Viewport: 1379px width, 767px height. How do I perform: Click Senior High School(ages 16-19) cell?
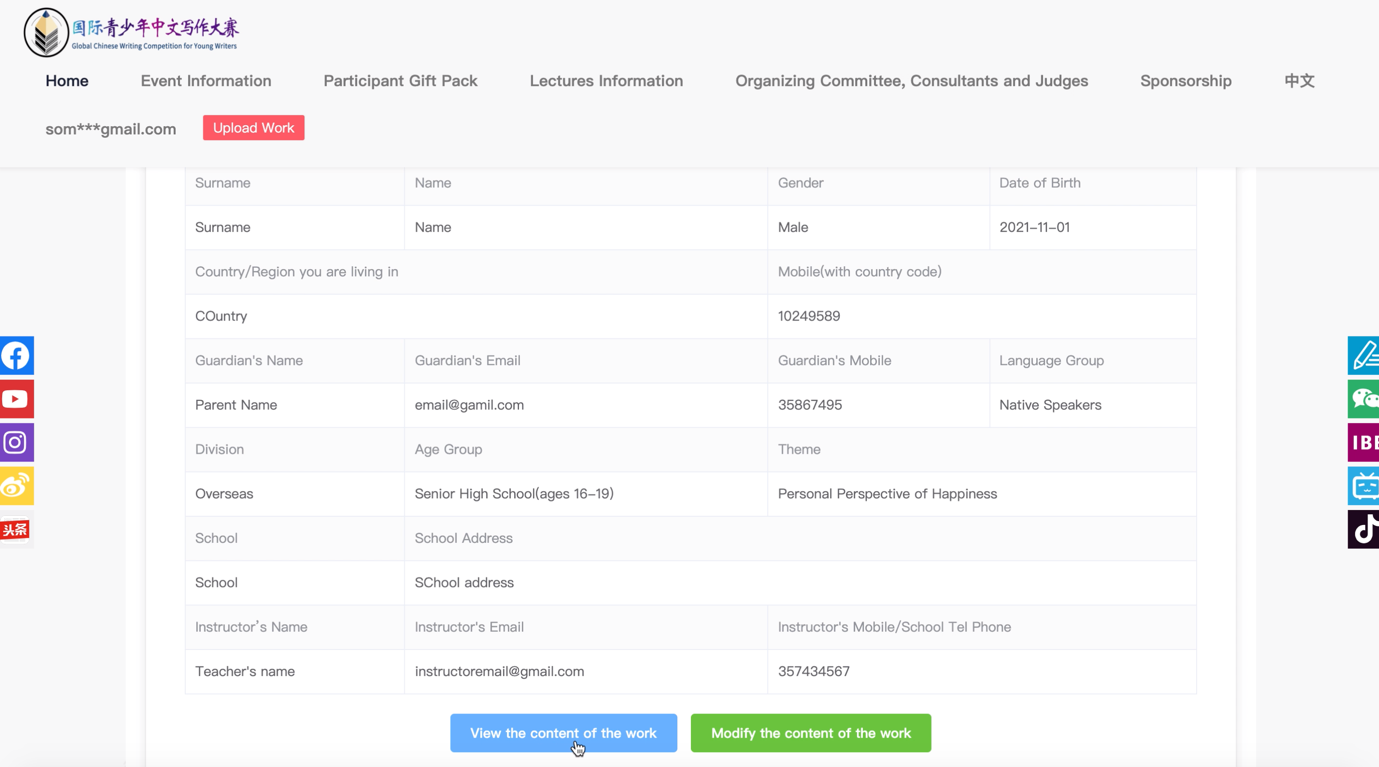point(586,494)
